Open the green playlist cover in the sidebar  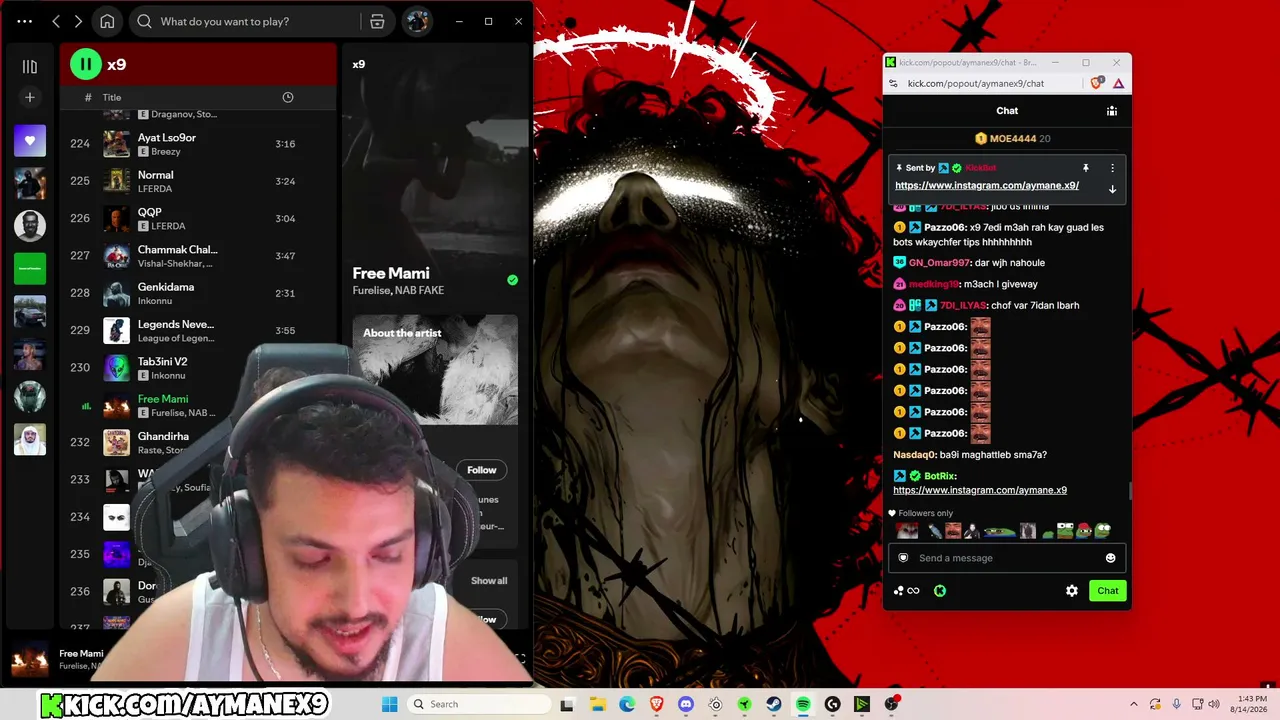pos(30,268)
